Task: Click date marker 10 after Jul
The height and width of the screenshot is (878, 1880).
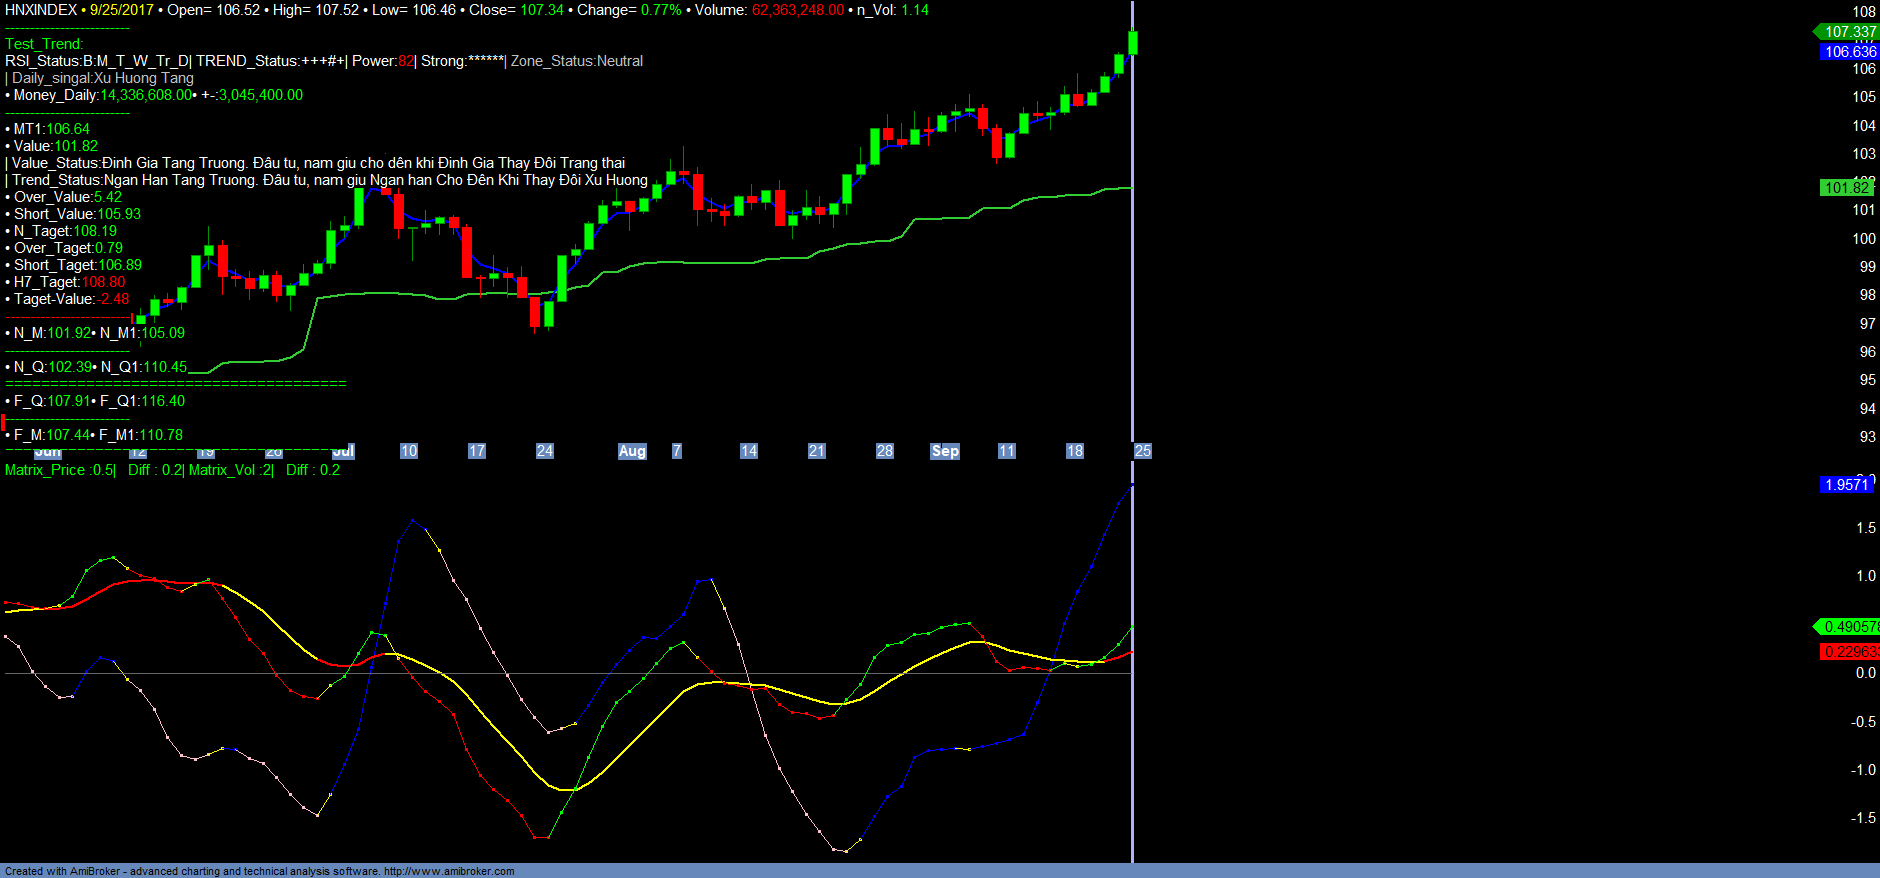Action: 409,451
